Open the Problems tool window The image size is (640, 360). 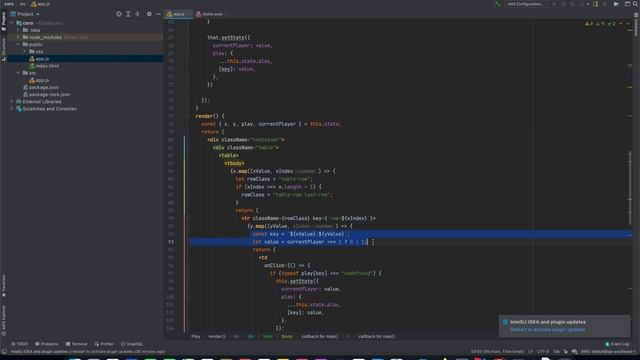click(x=47, y=344)
